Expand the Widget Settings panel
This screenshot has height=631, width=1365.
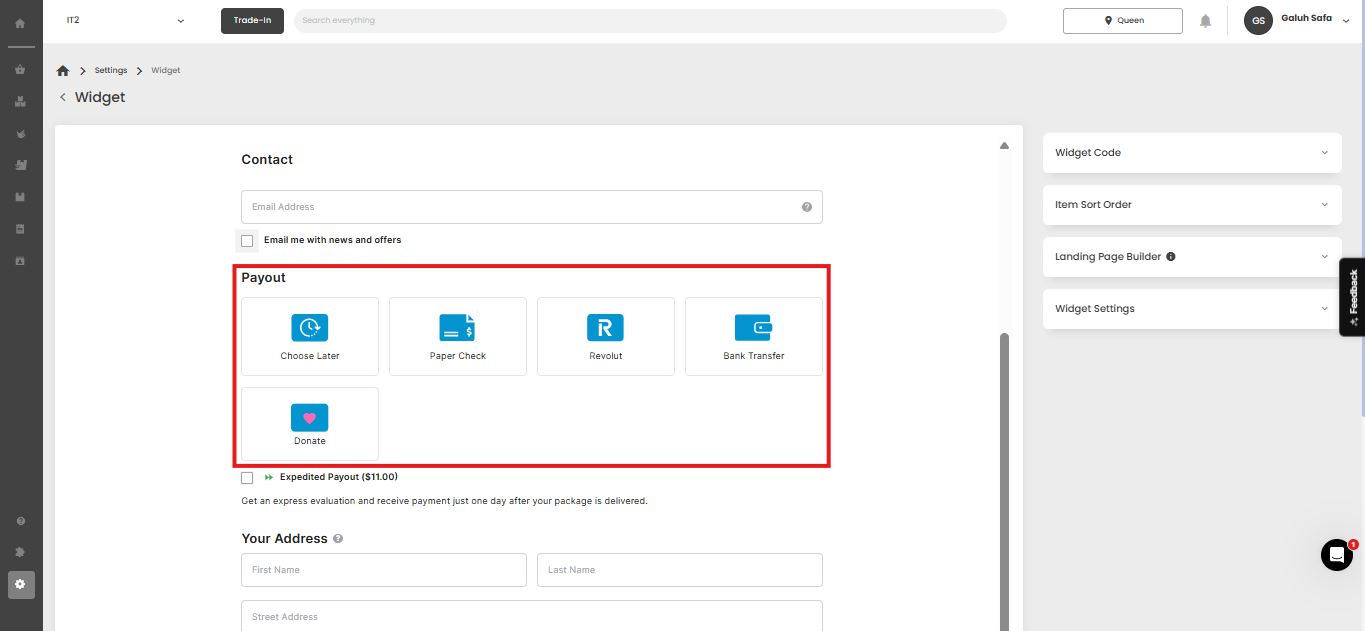1192,309
